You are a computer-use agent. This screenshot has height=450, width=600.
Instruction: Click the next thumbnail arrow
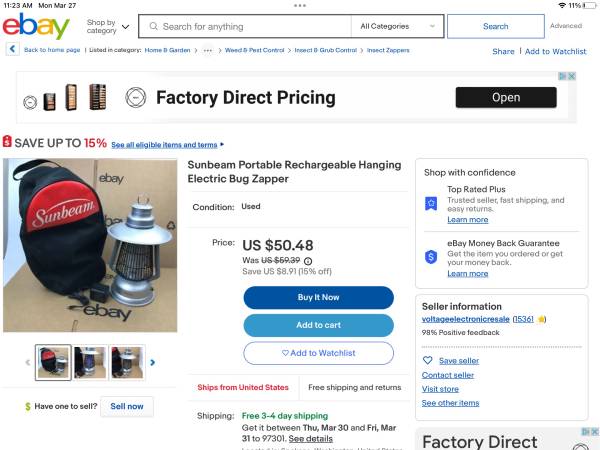(x=152, y=362)
